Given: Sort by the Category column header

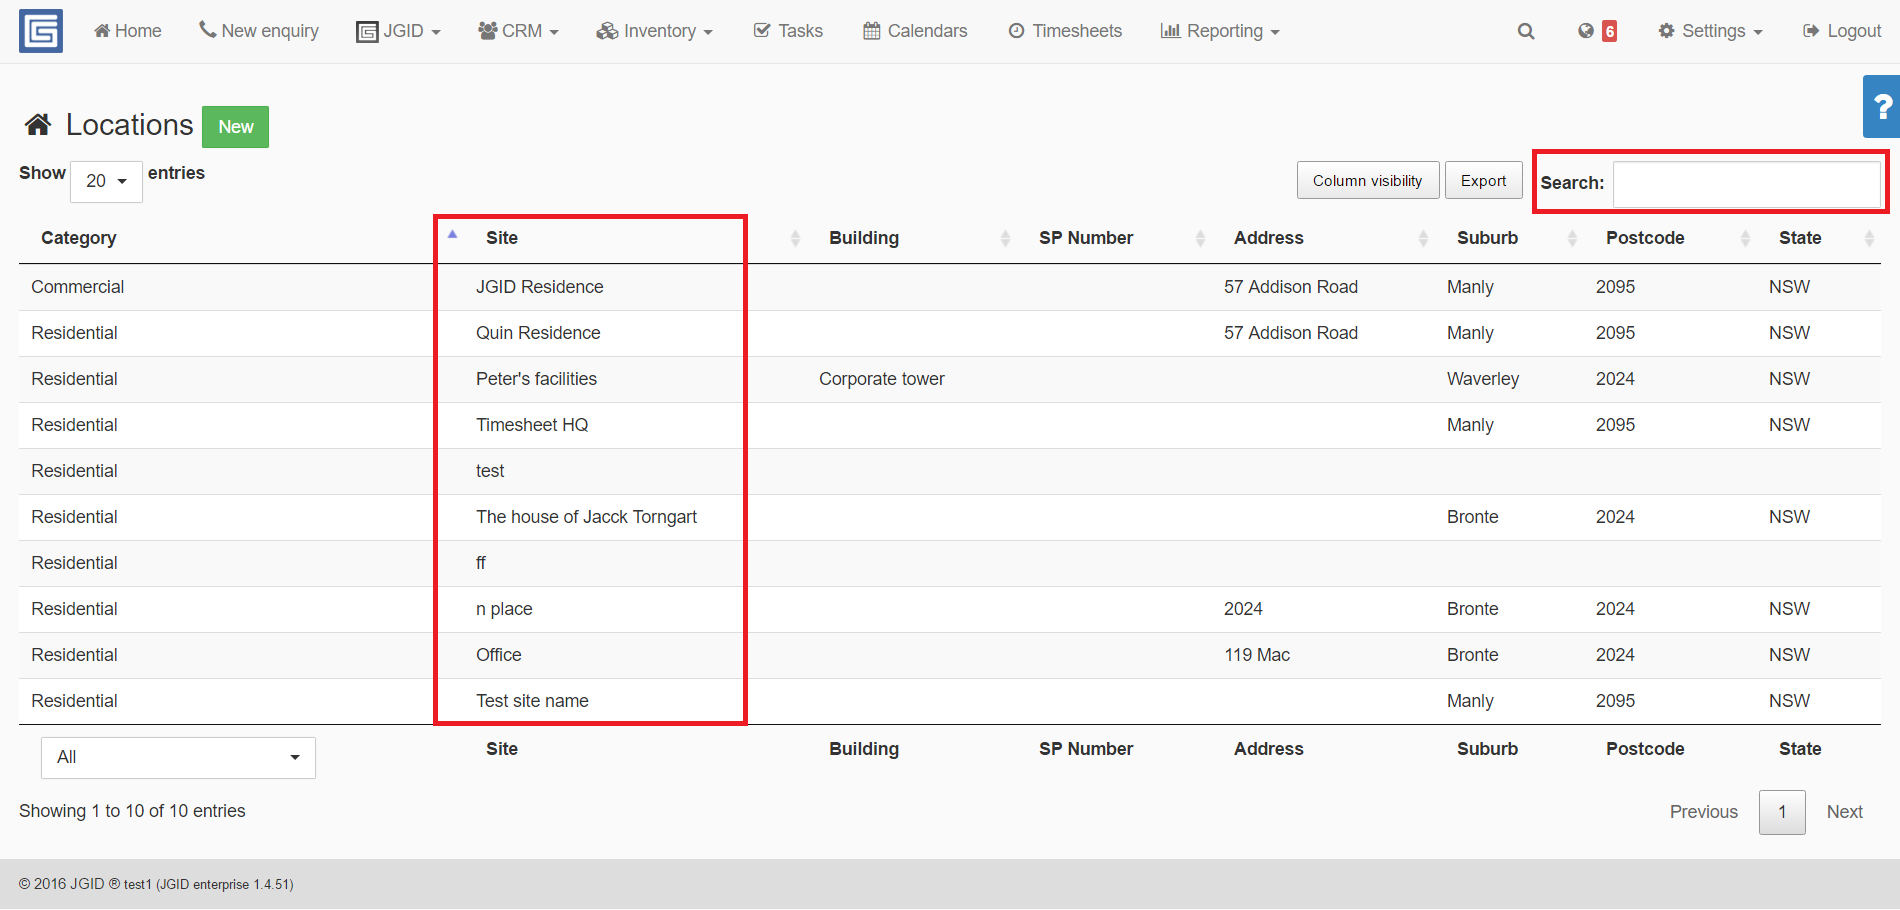Looking at the screenshot, I should [79, 238].
